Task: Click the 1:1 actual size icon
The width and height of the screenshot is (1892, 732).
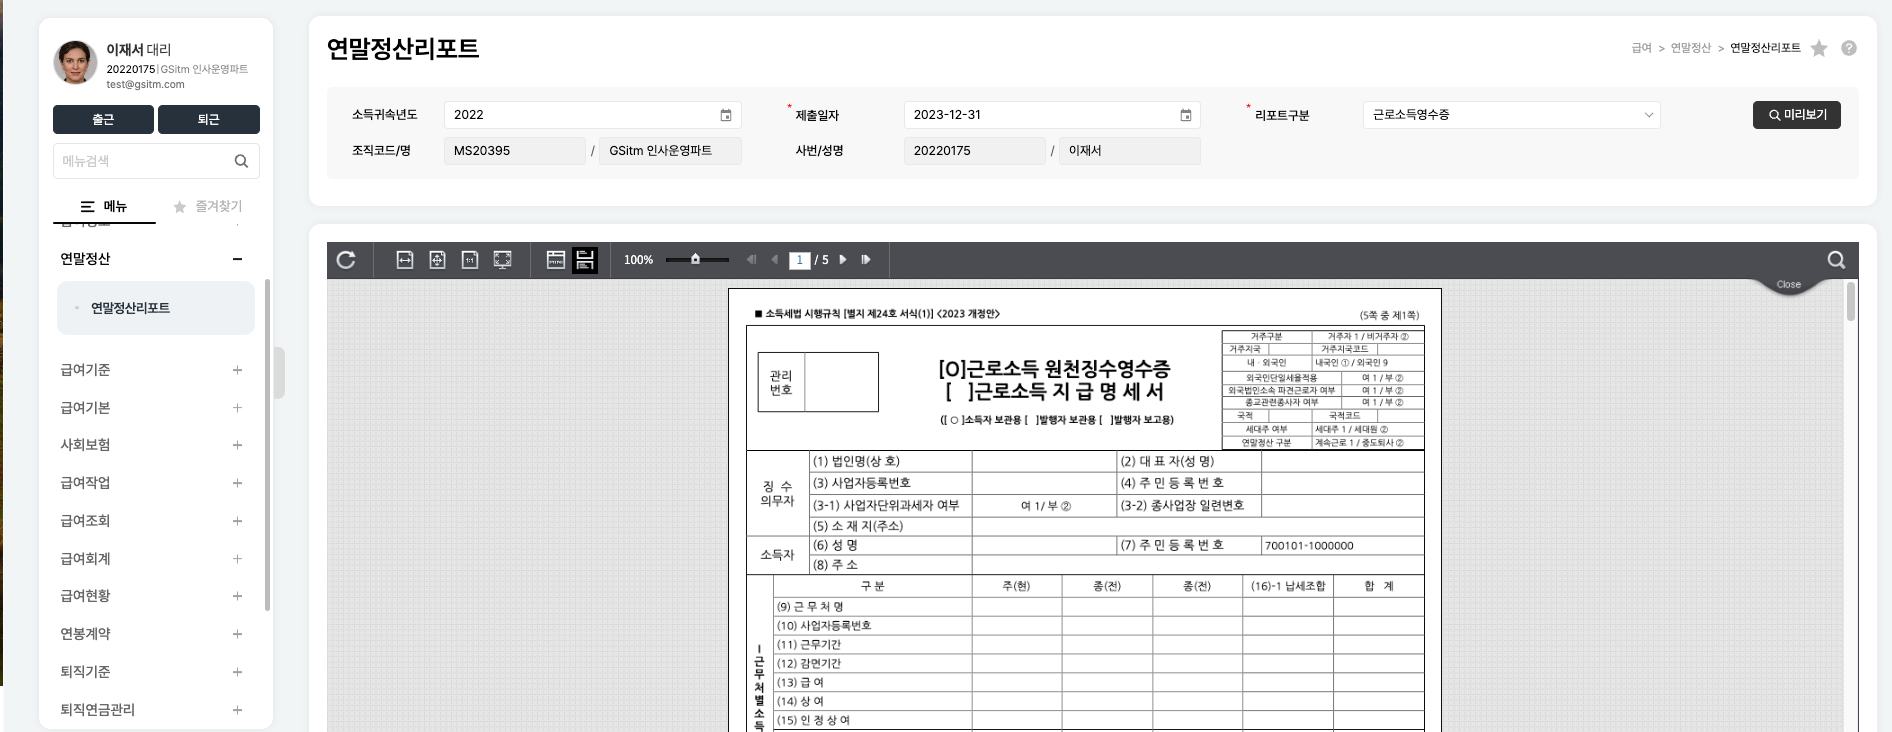Action: click(x=470, y=260)
